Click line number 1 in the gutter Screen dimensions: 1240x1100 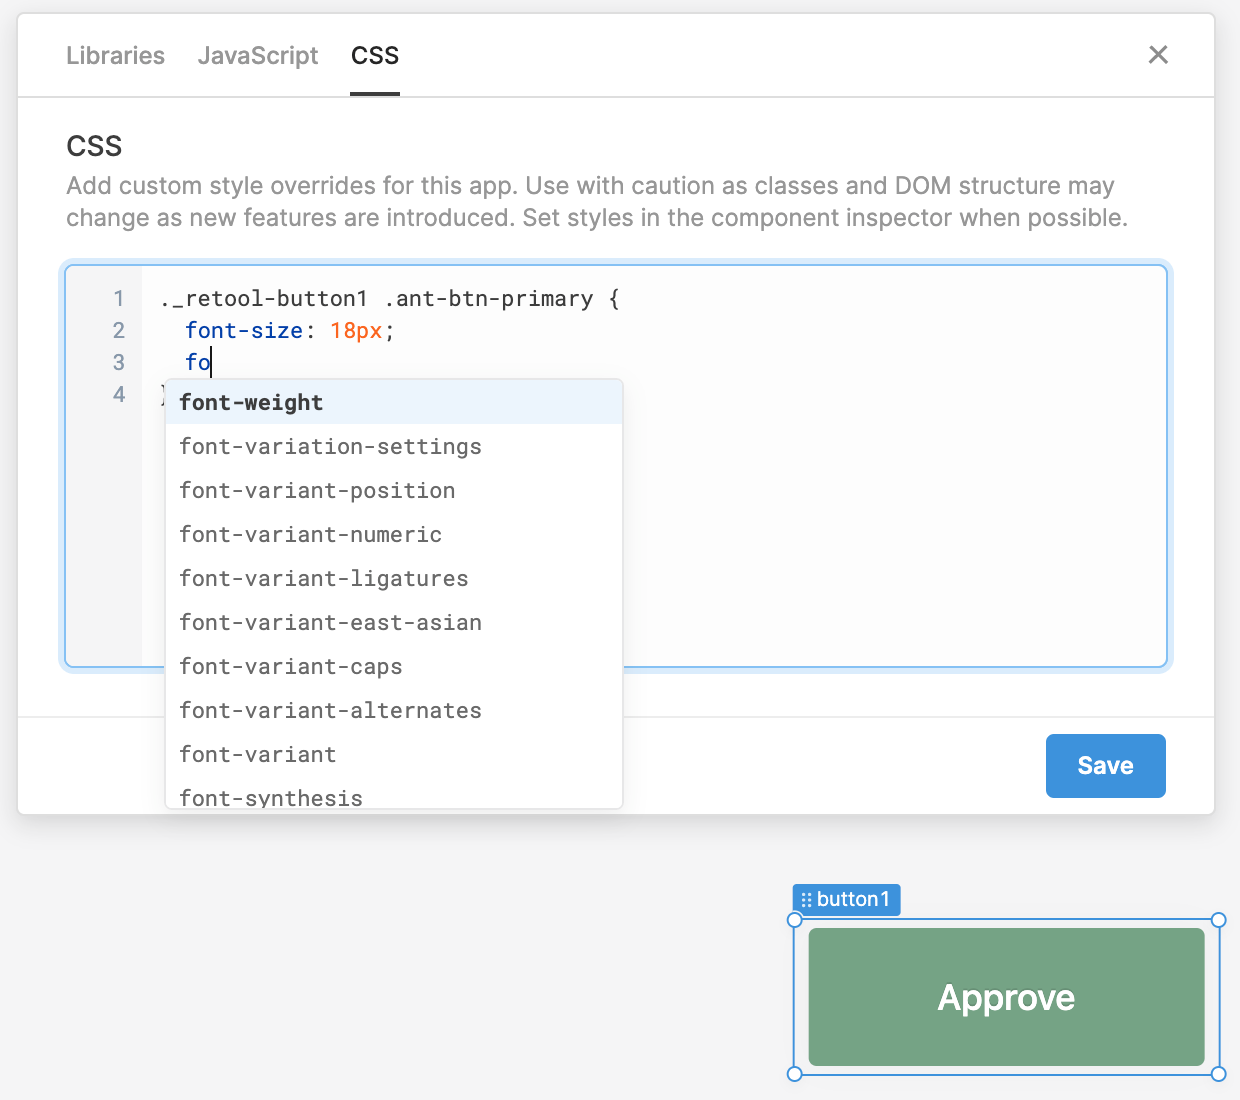pyautogui.click(x=119, y=298)
